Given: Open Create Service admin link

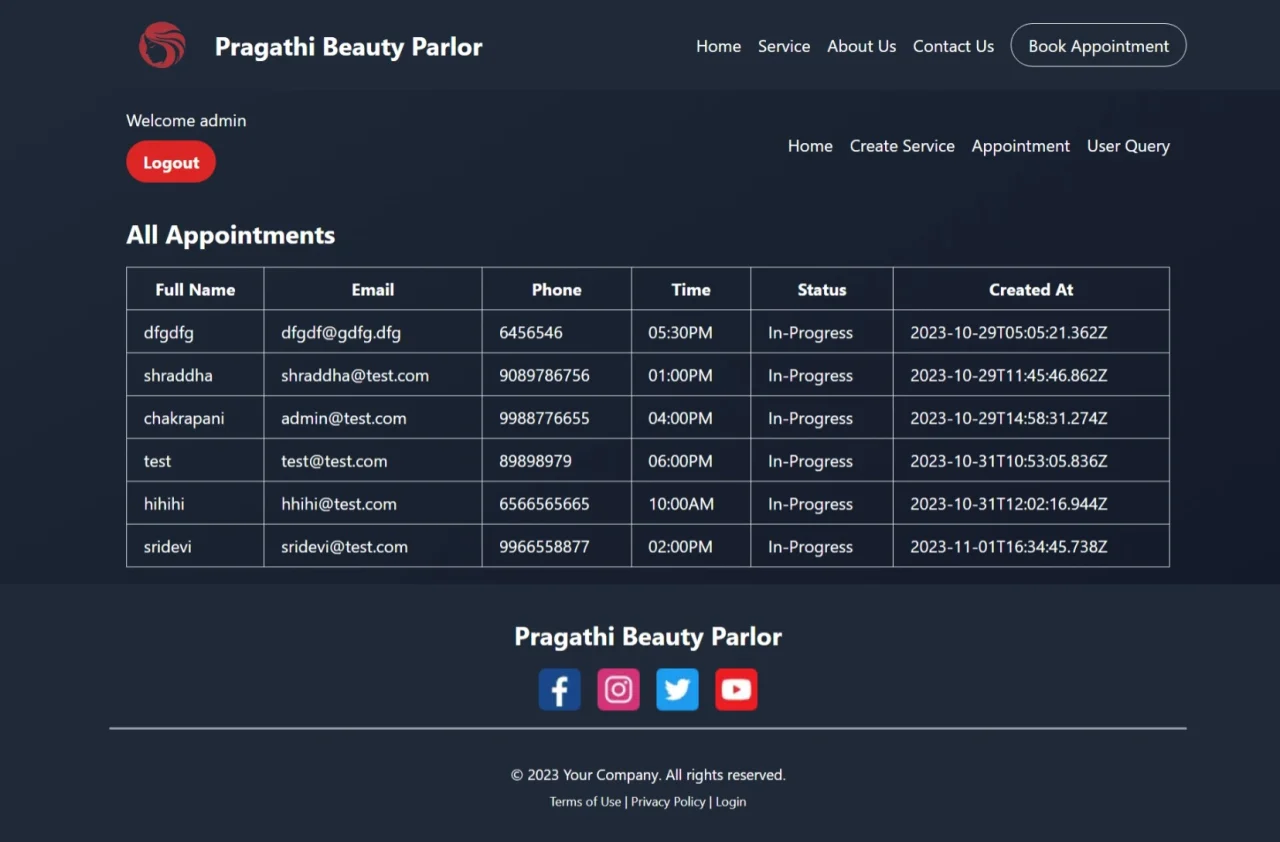Looking at the screenshot, I should [x=902, y=146].
